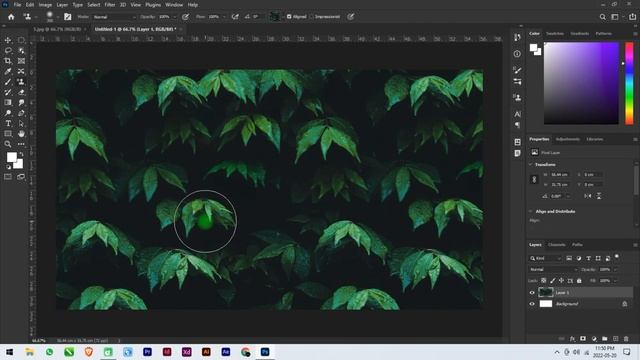Select the Rectangular Marquee tool
The width and height of the screenshot is (640, 360).
(21, 40)
